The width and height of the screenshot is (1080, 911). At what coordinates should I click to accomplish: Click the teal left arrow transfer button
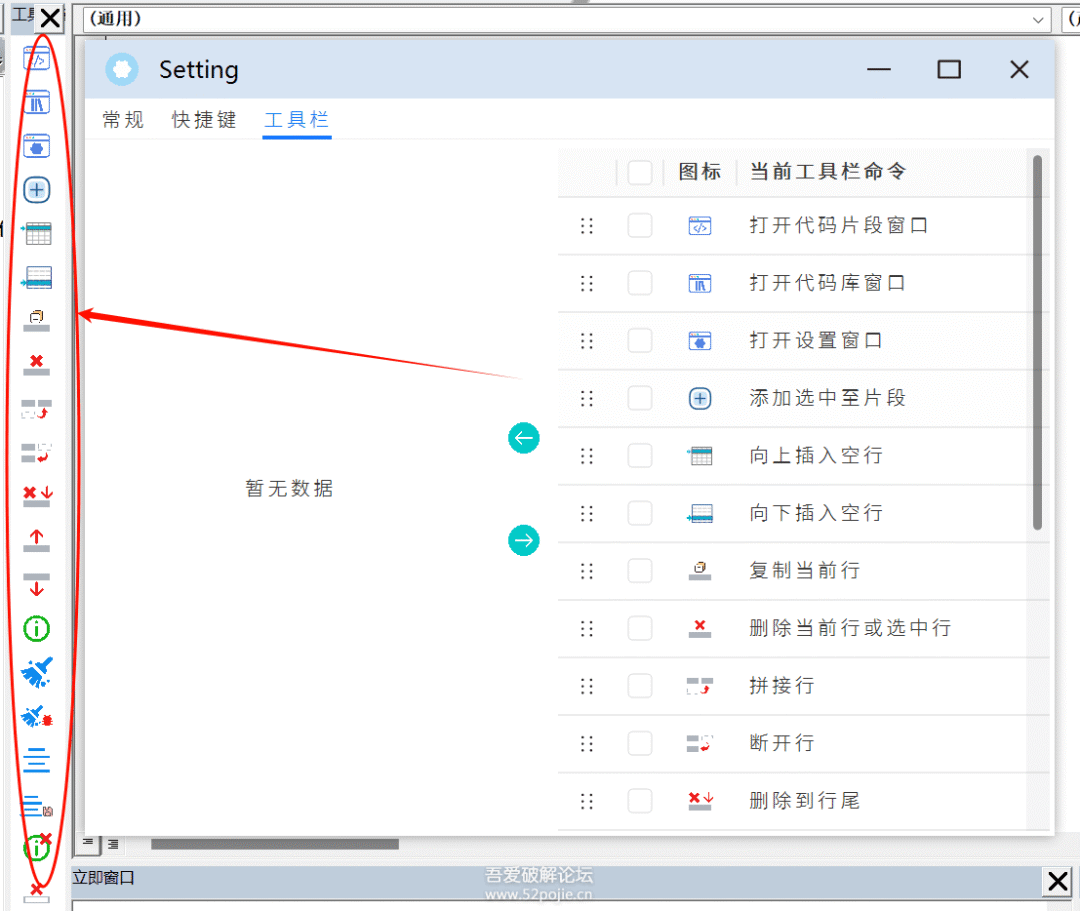(523, 438)
